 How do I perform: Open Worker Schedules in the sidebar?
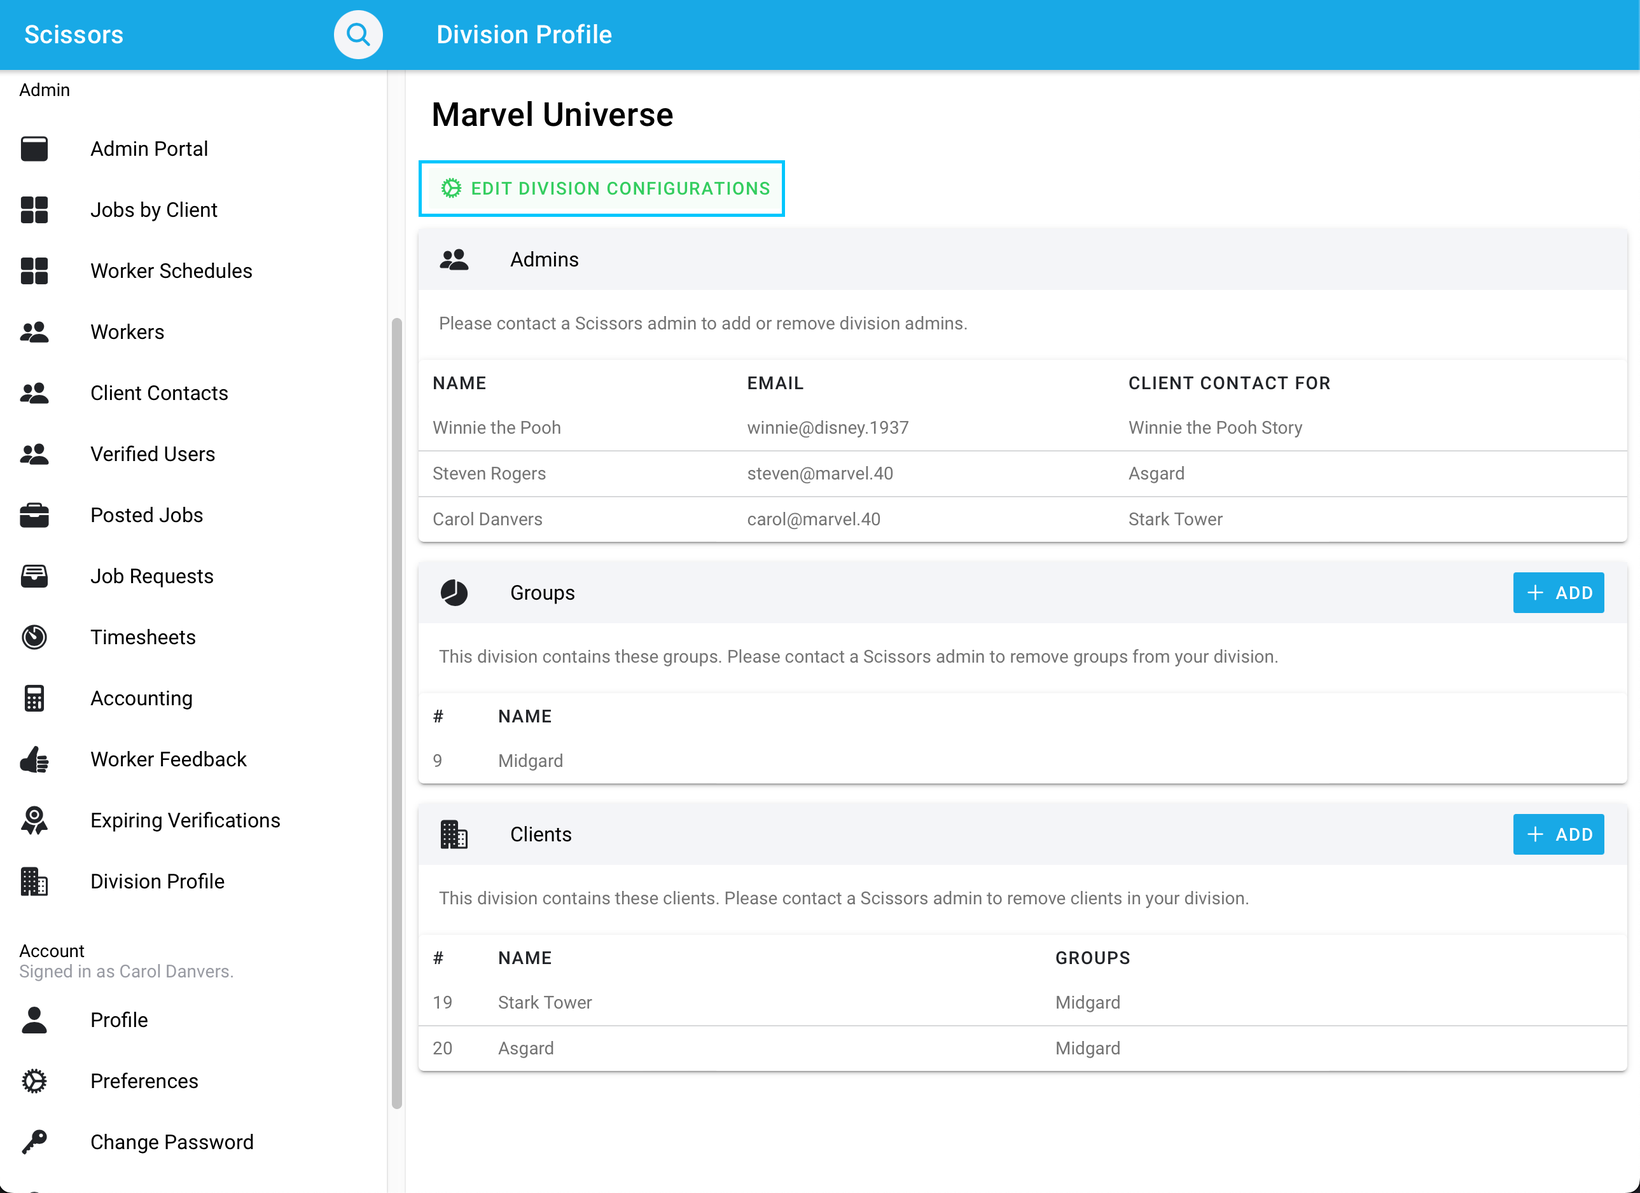171,271
